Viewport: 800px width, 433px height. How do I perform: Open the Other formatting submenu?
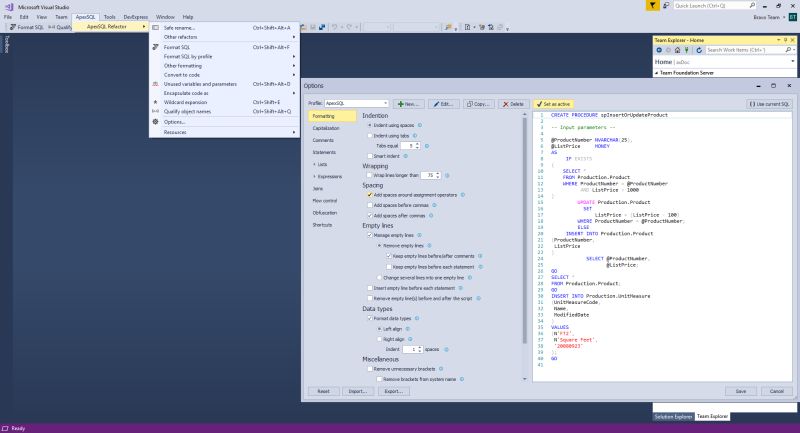pyautogui.click(x=224, y=66)
